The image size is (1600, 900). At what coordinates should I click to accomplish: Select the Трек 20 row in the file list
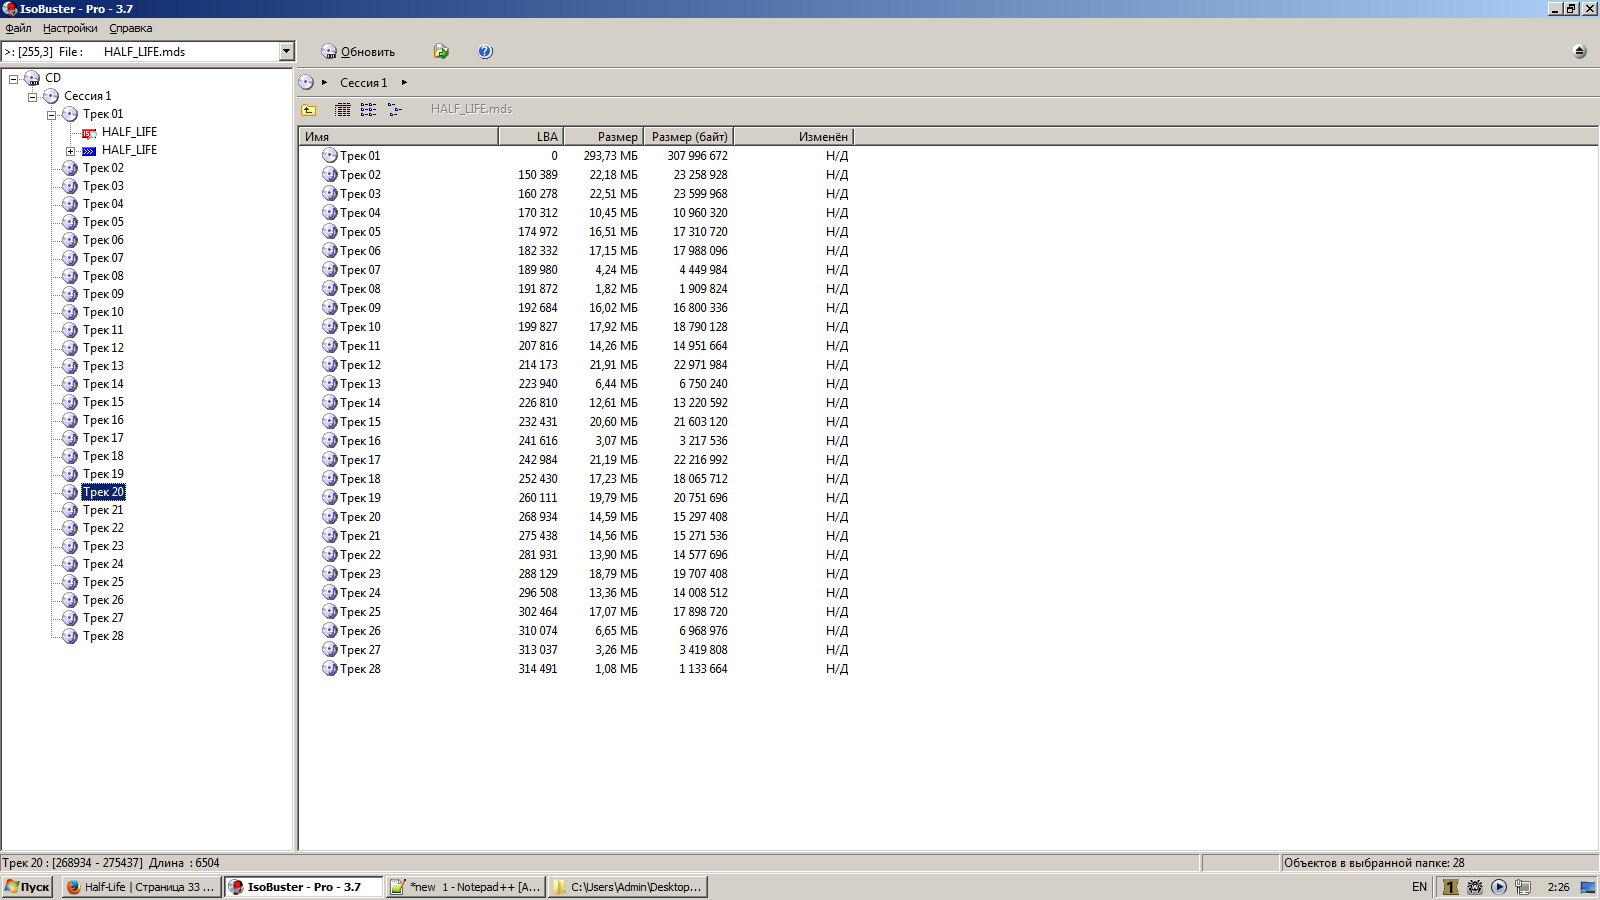pyautogui.click(x=575, y=517)
